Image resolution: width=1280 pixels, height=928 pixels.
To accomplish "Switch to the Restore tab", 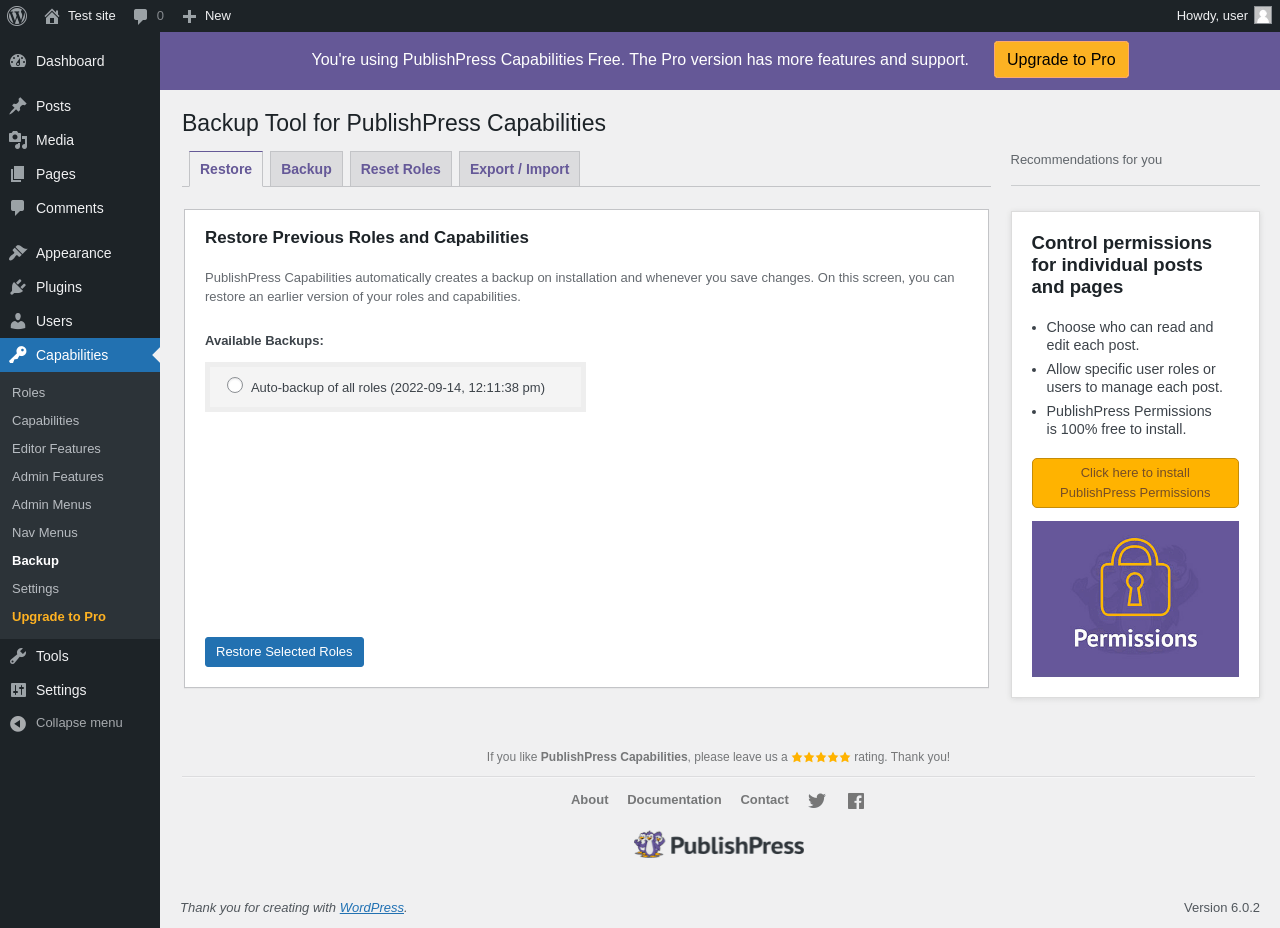I will (x=226, y=169).
